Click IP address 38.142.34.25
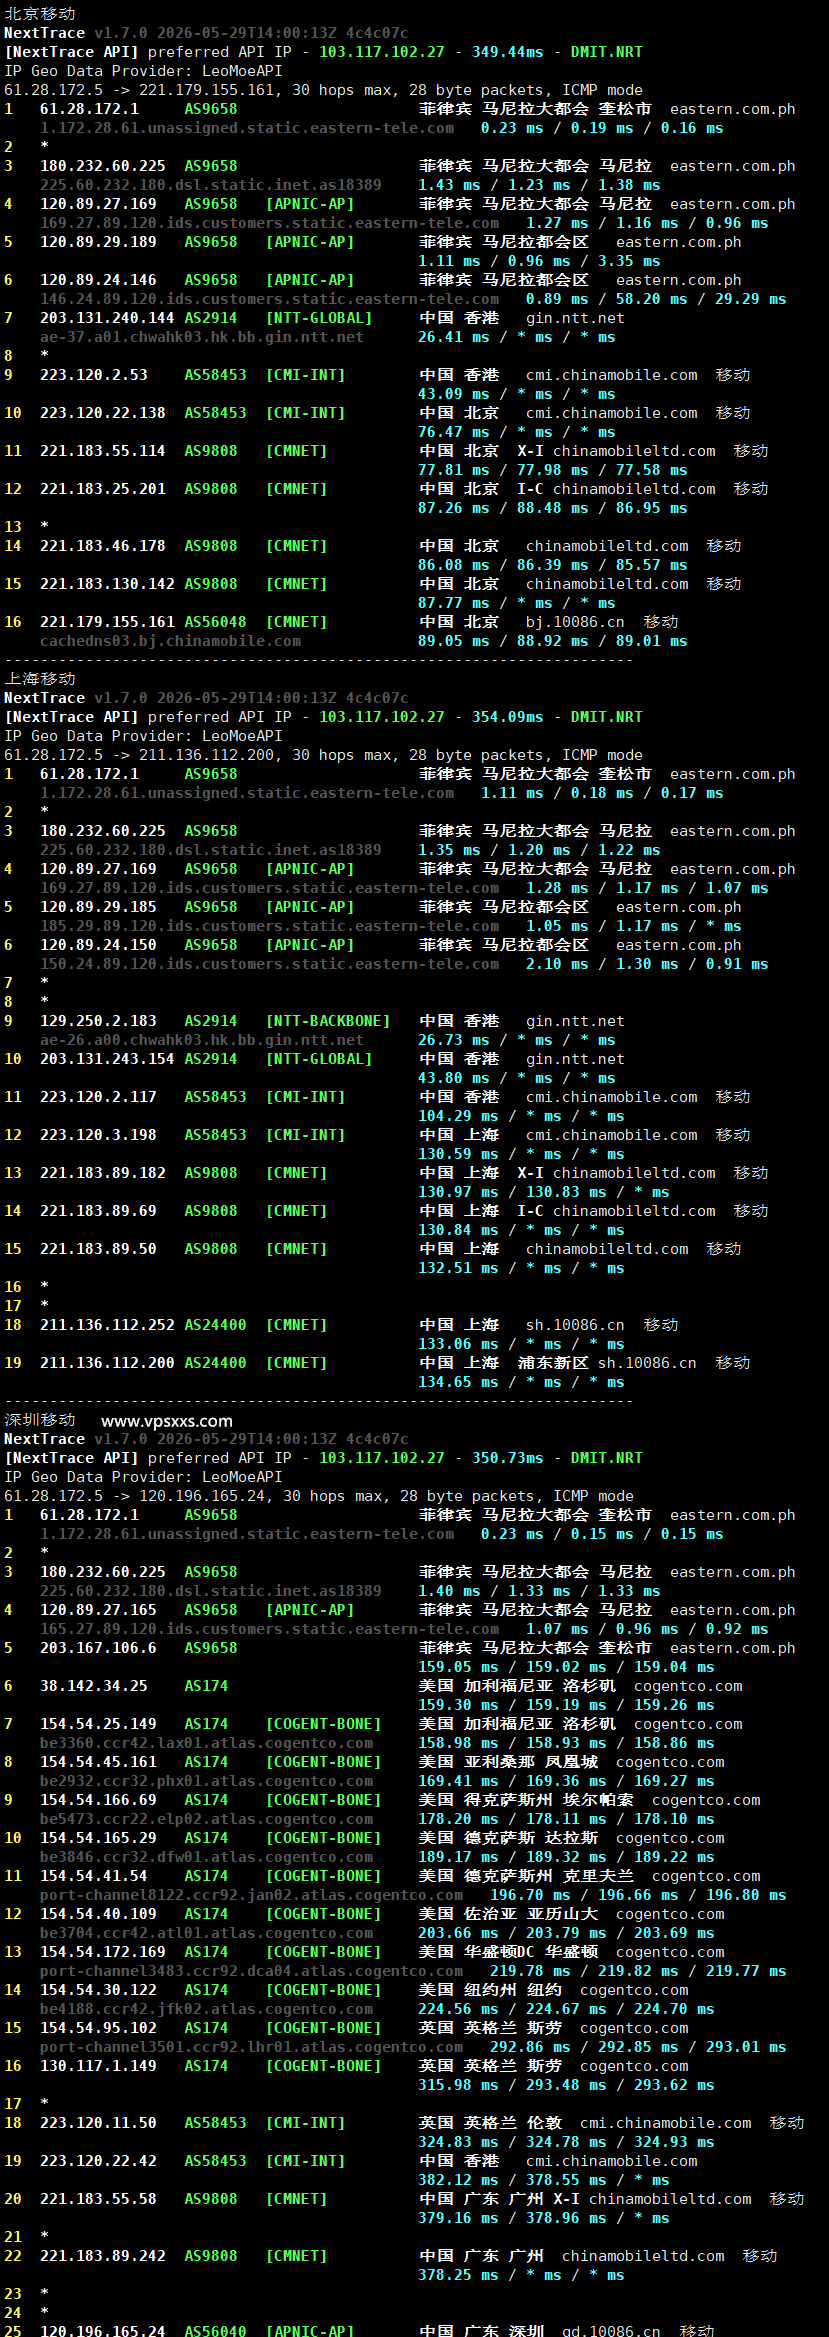829x2337 pixels. click(94, 1686)
